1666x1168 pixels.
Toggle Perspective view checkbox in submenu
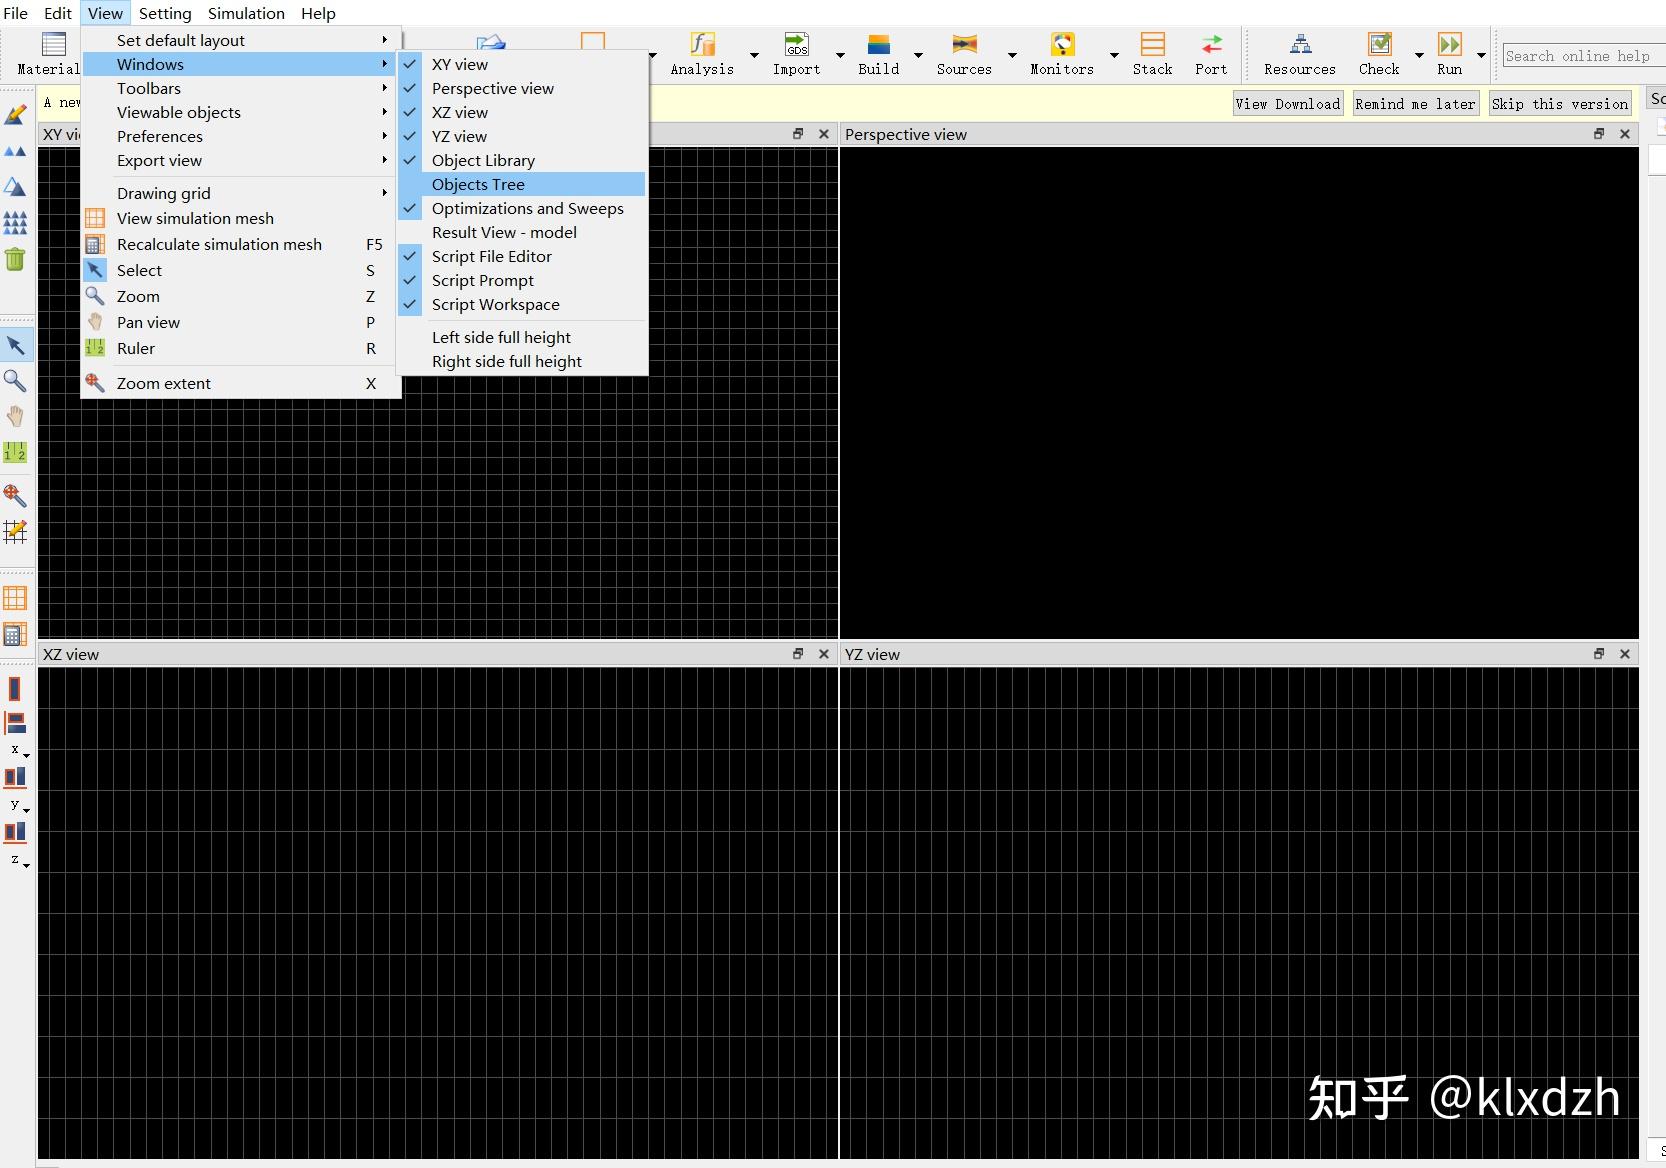(x=522, y=88)
